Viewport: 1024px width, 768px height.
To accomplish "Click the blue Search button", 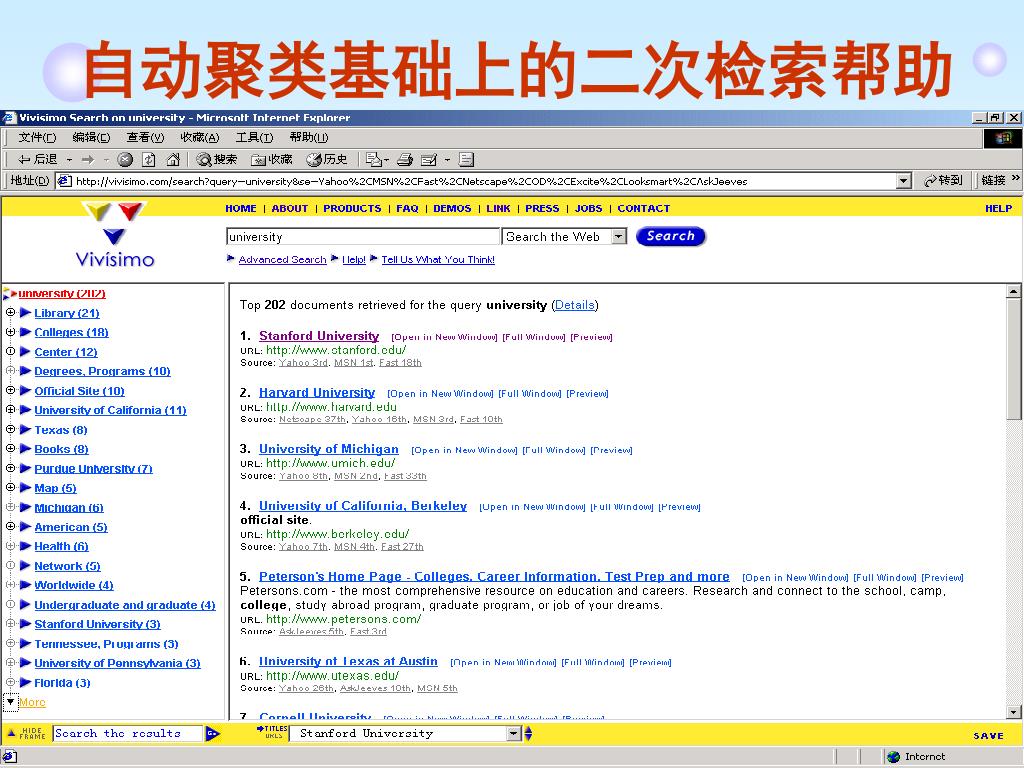I will coord(671,236).
